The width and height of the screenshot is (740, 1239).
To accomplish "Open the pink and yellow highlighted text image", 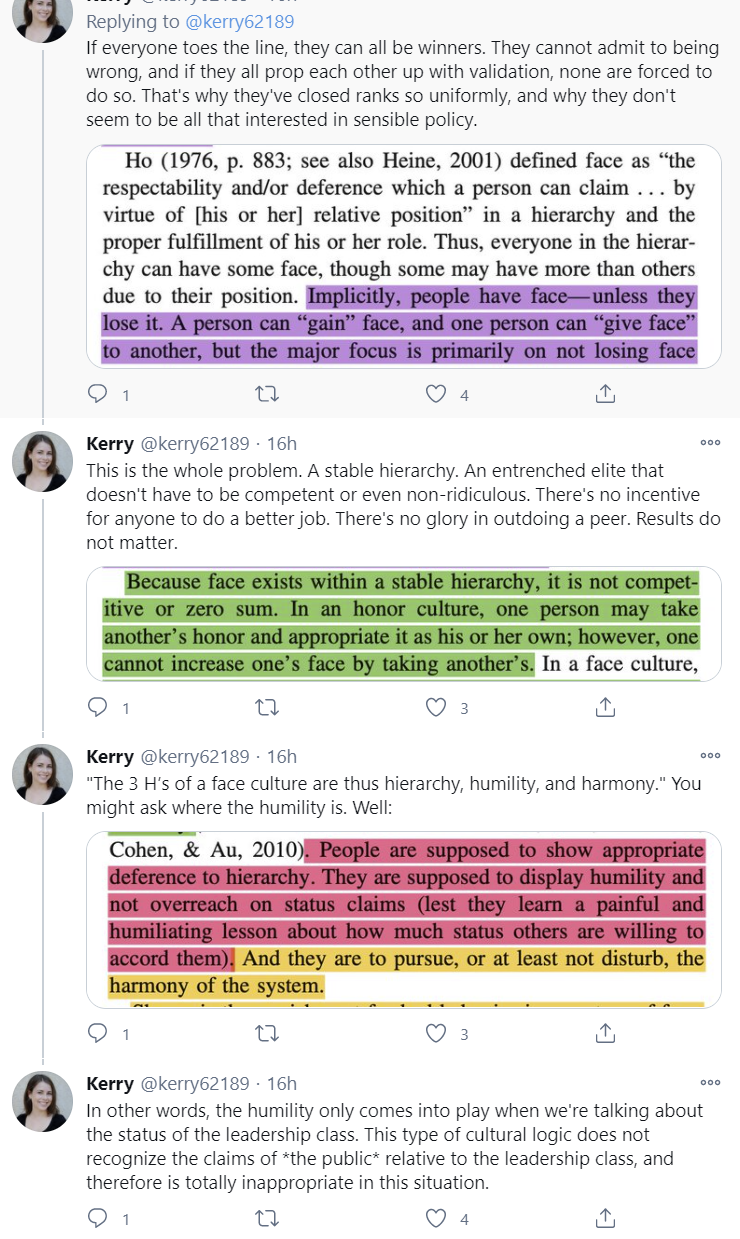I will 404,920.
